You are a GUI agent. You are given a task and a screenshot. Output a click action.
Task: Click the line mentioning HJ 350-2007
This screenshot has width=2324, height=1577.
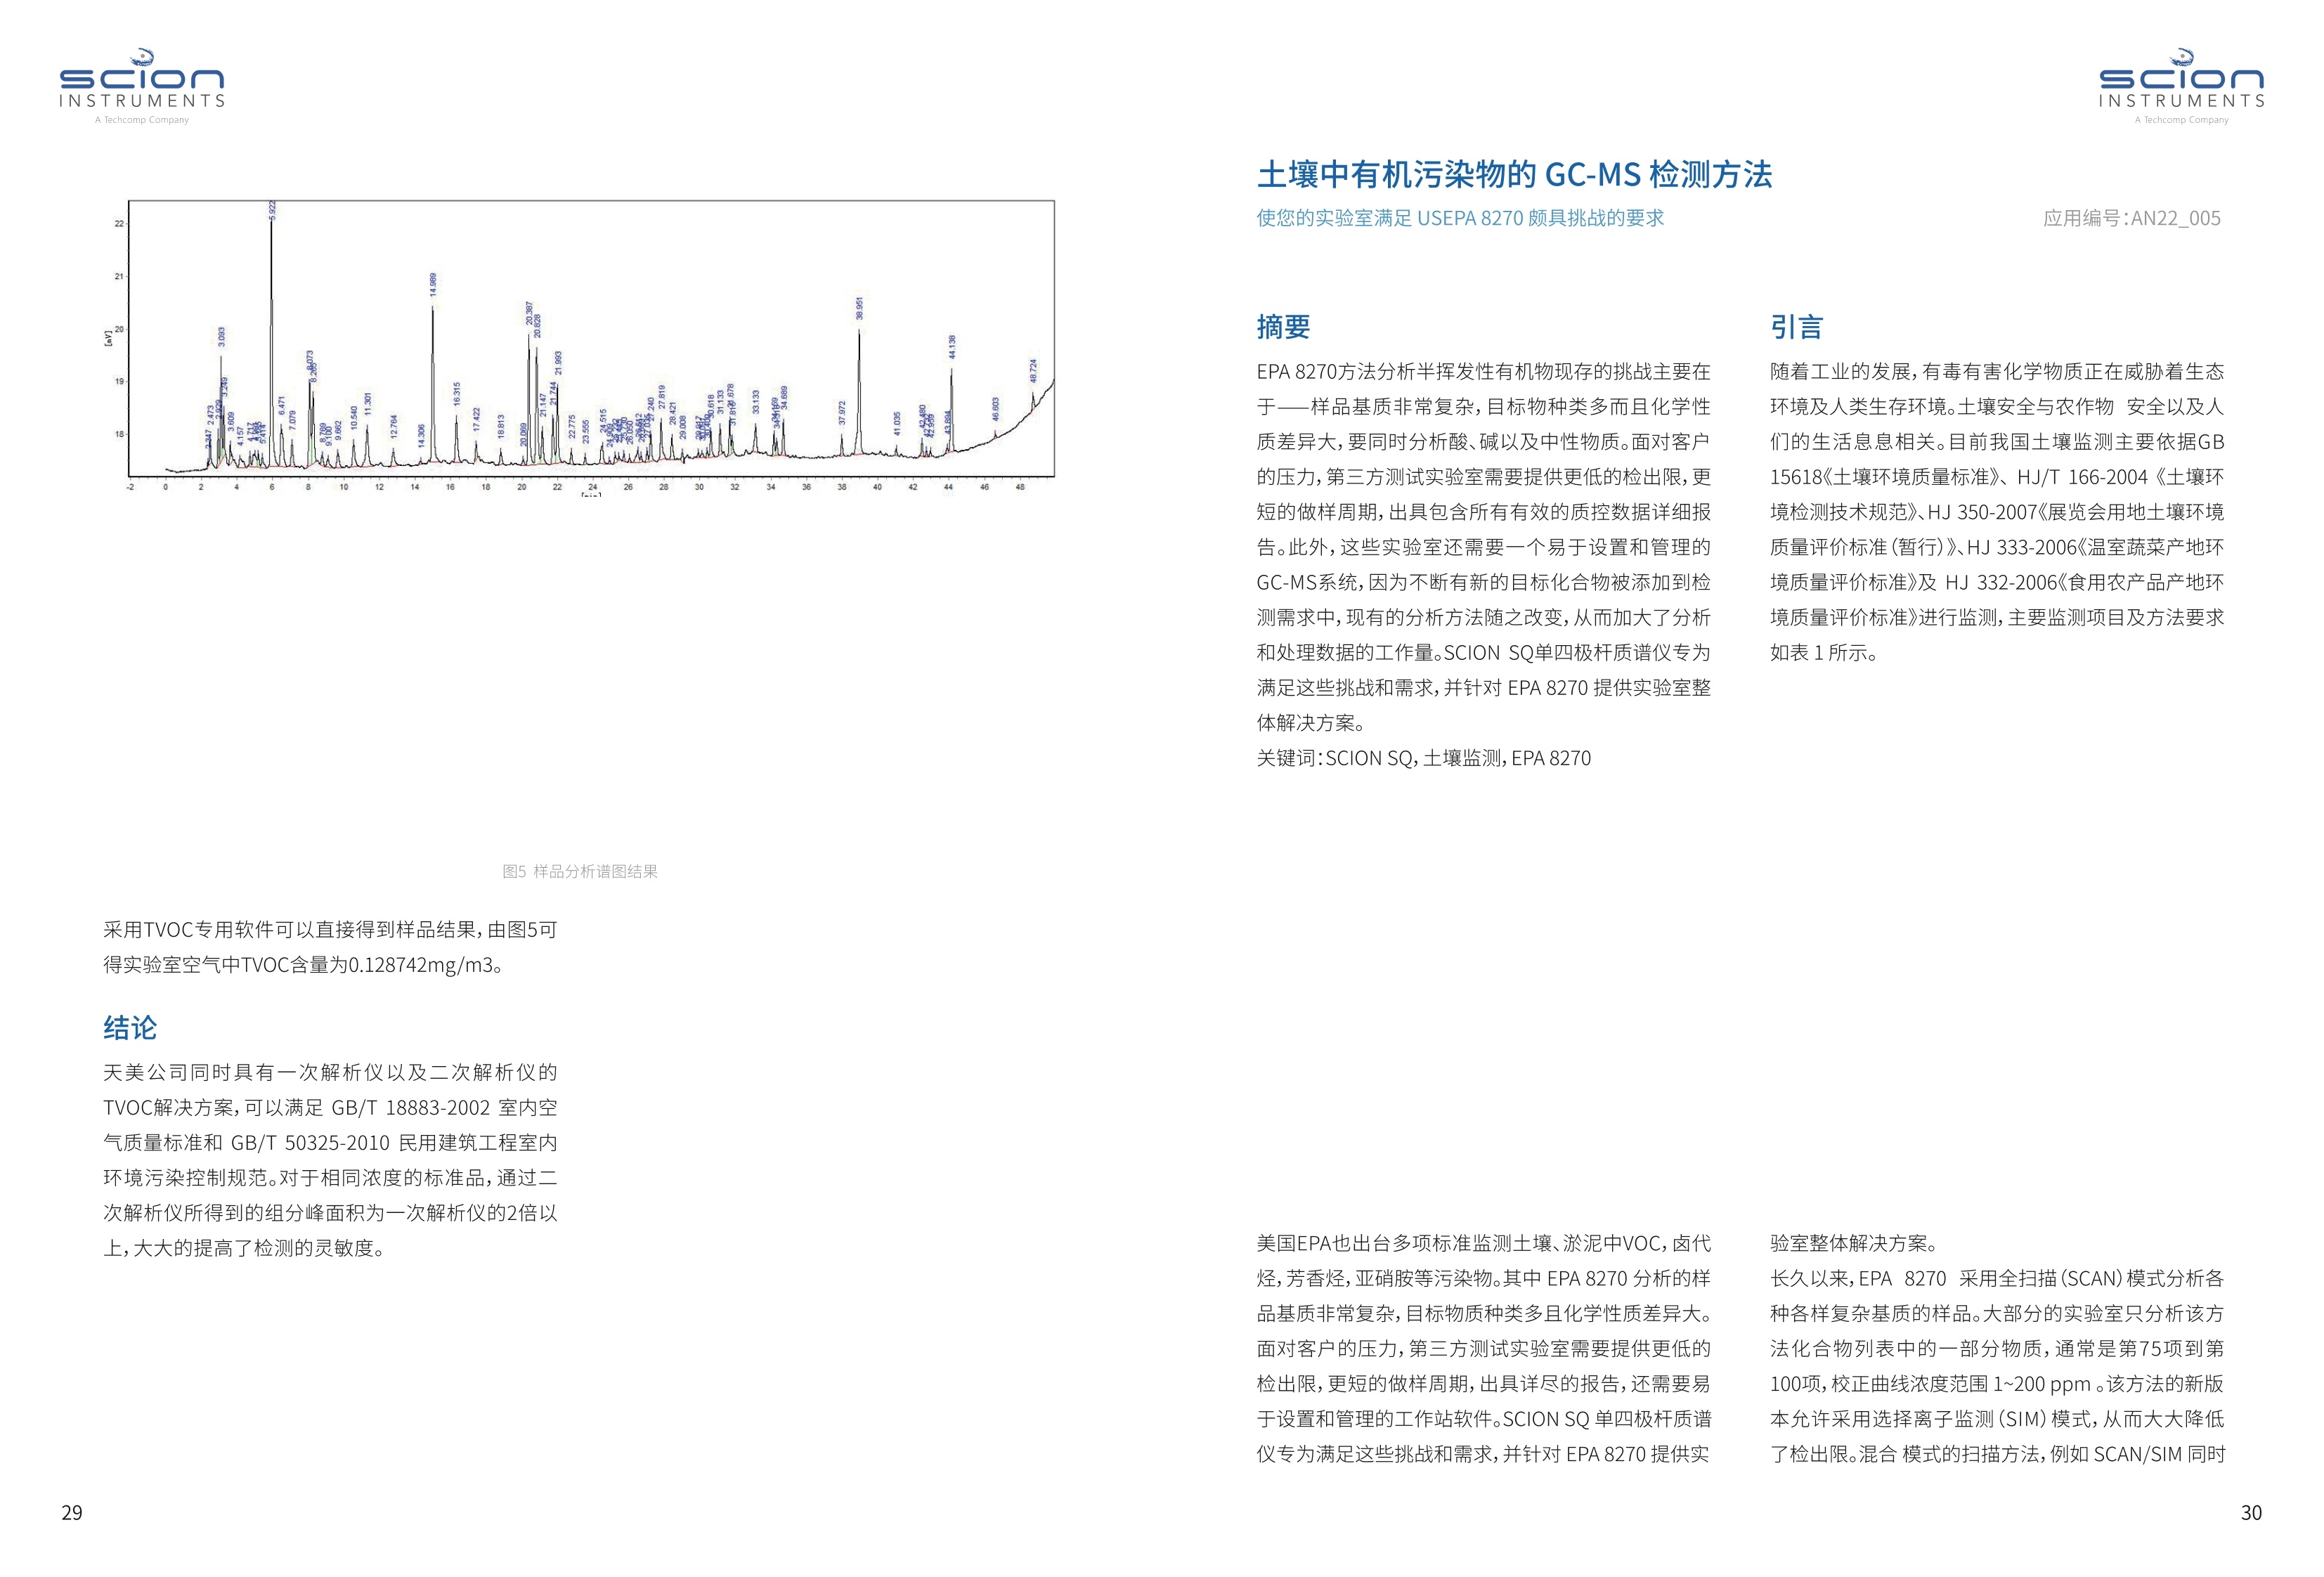pos(1997,512)
